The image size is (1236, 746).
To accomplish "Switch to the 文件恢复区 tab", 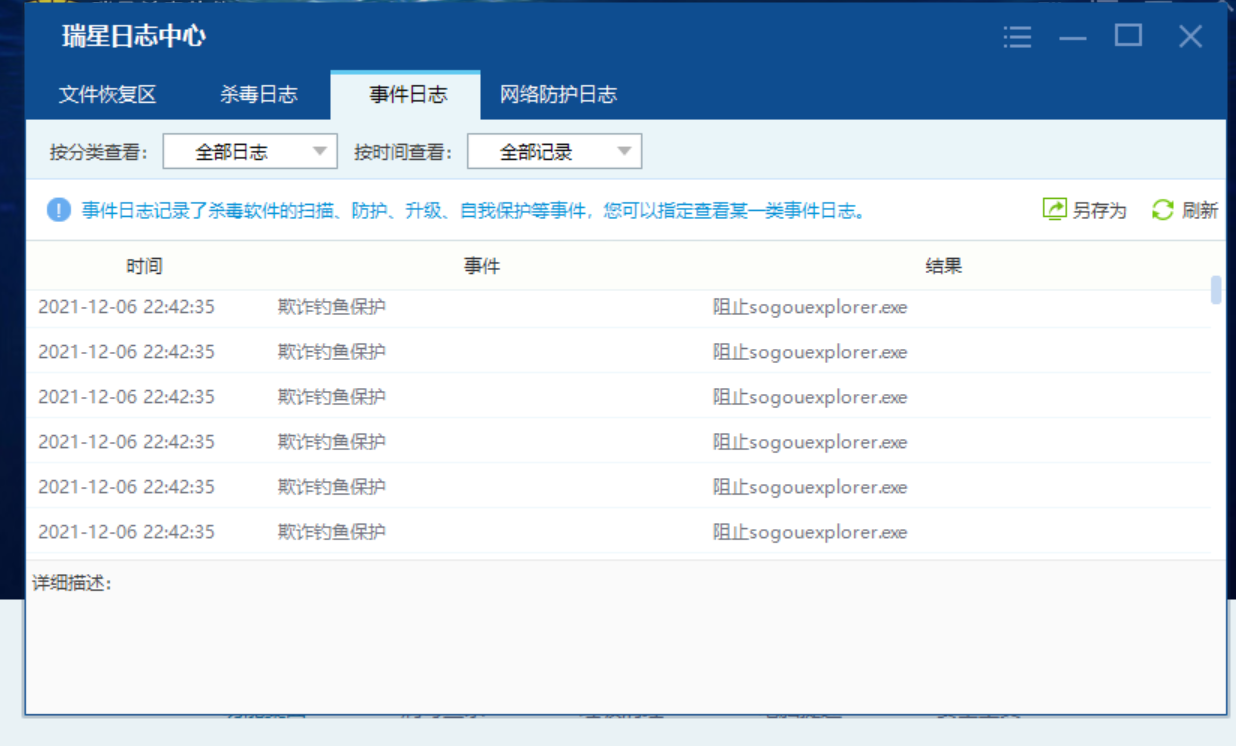I will tap(108, 95).
